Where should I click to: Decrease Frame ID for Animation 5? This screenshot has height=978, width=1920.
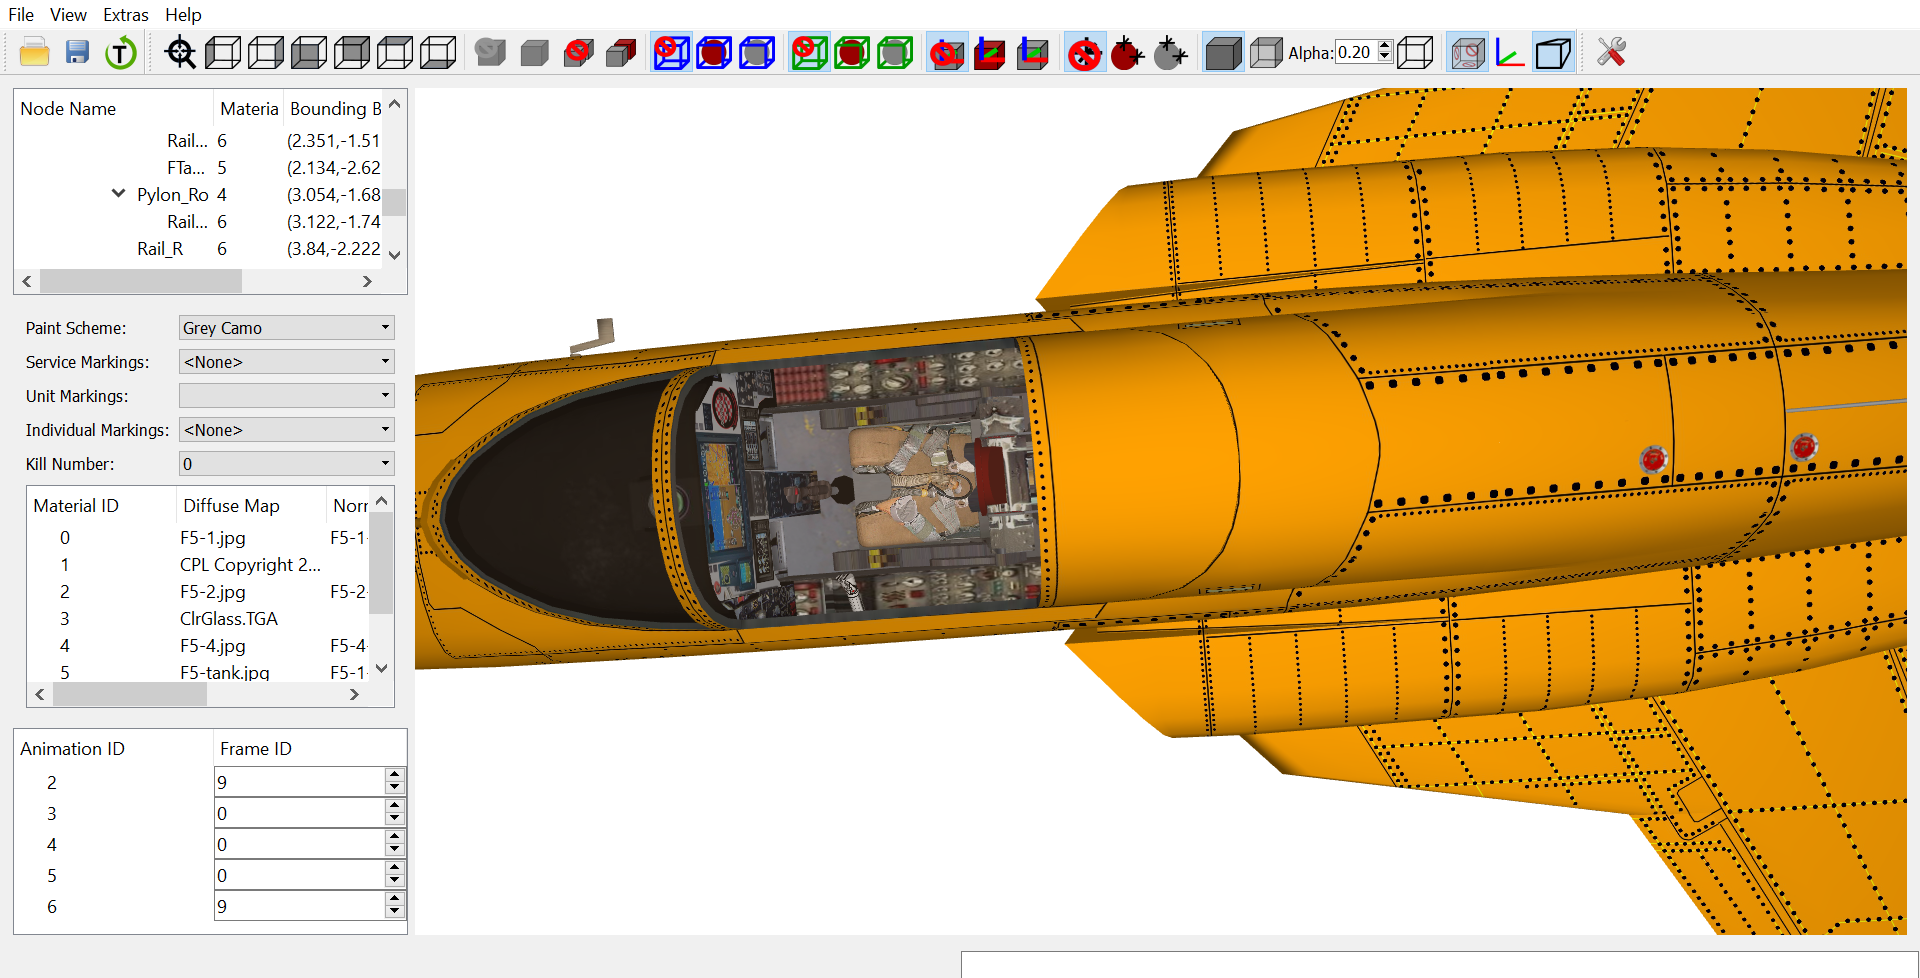395,882
